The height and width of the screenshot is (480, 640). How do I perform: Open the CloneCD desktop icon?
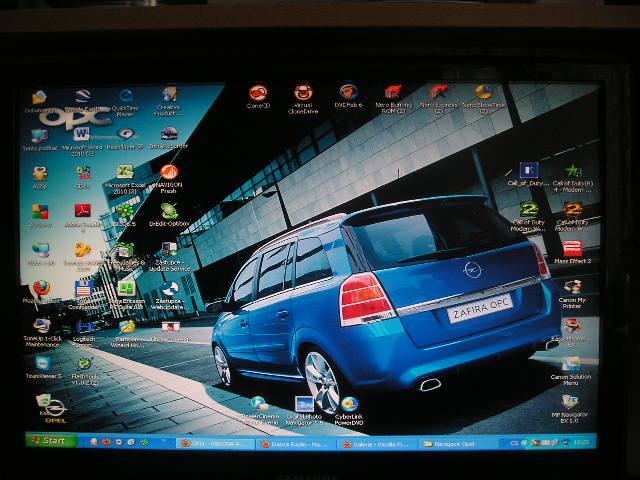click(258, 94)
